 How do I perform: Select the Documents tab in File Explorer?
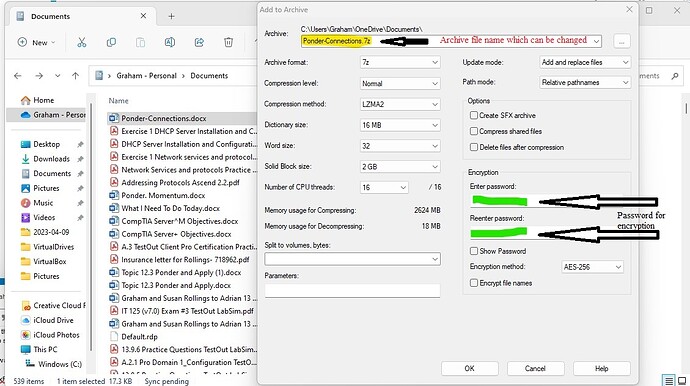(x=82, y=16)
